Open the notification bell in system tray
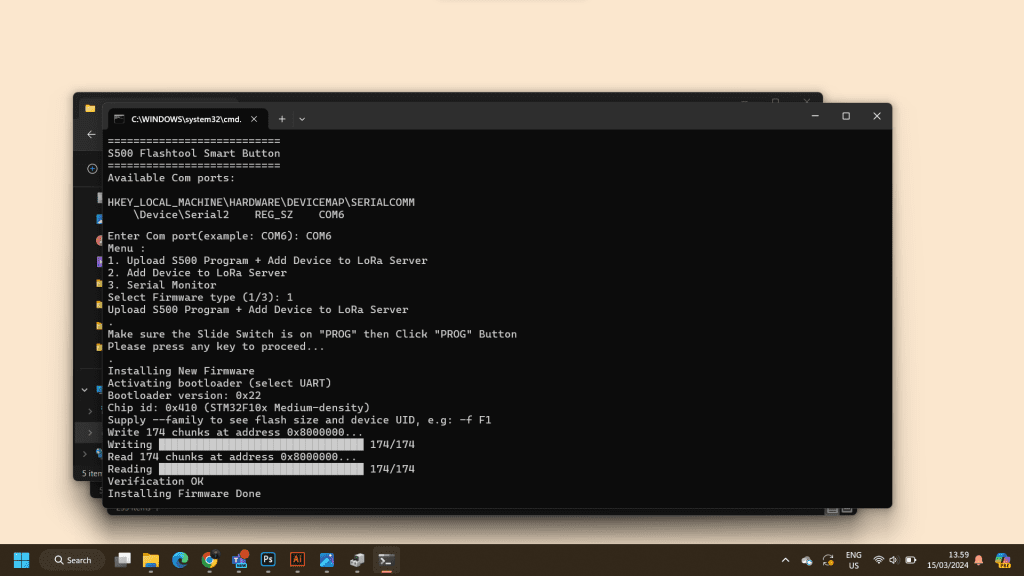1024x576 pixels. (979, 560)
